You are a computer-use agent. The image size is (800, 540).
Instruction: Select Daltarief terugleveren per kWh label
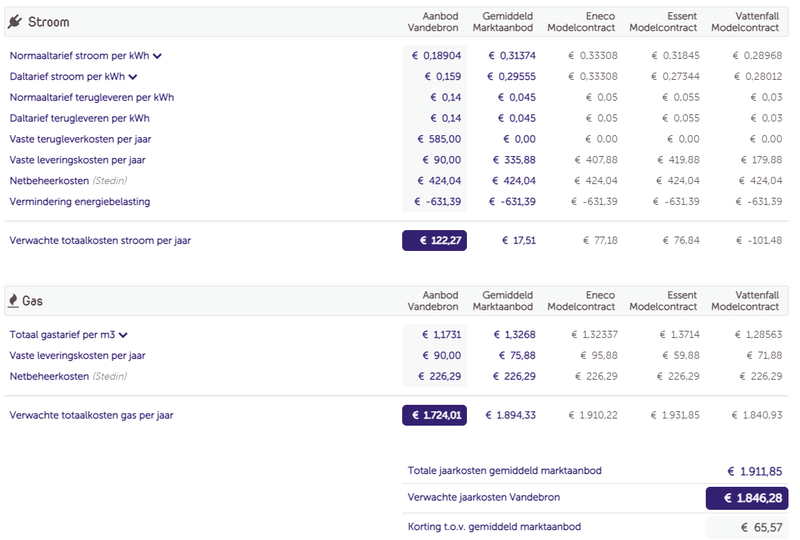pyautogui.click(x=80, y=118)
